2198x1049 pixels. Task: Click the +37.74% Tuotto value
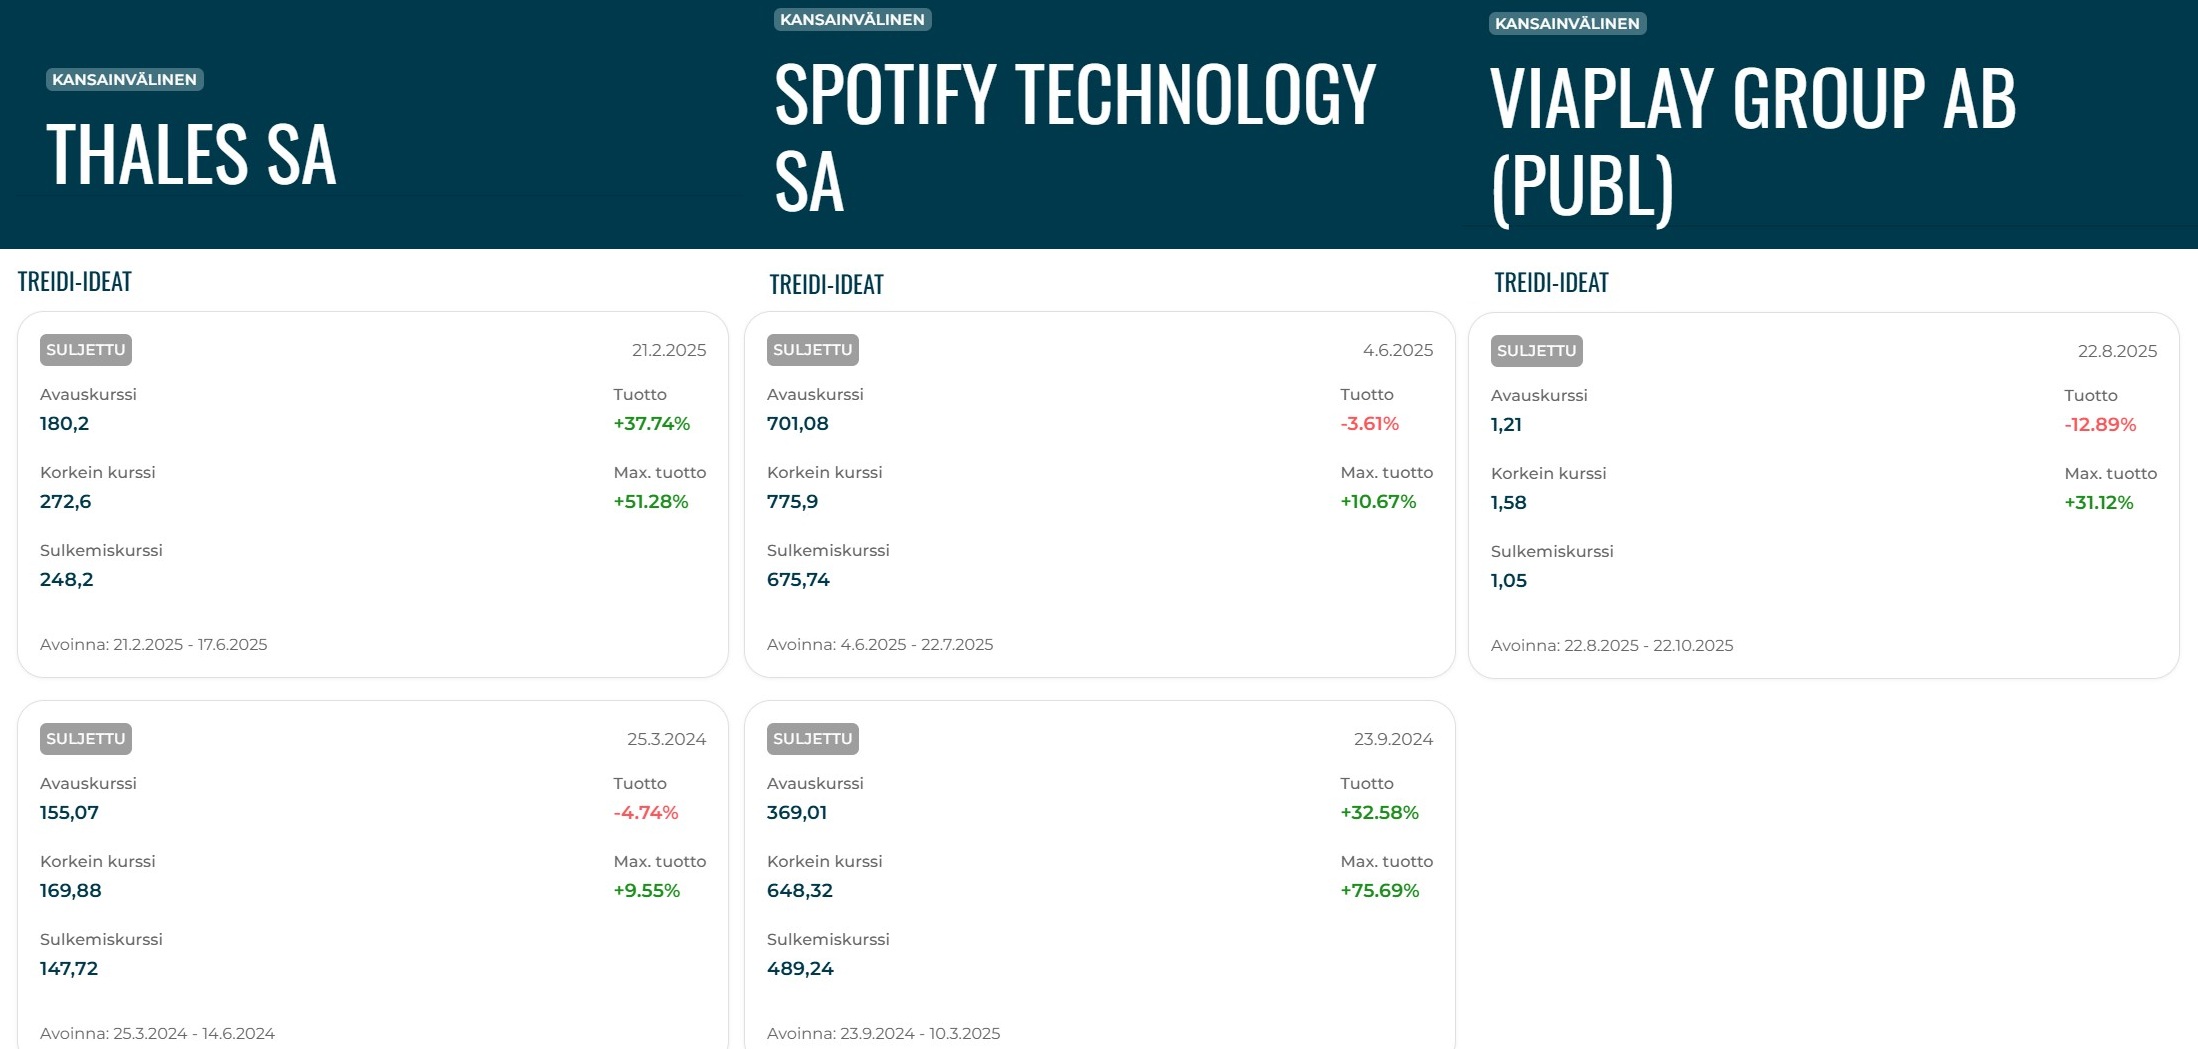click(x=651, y=423)
